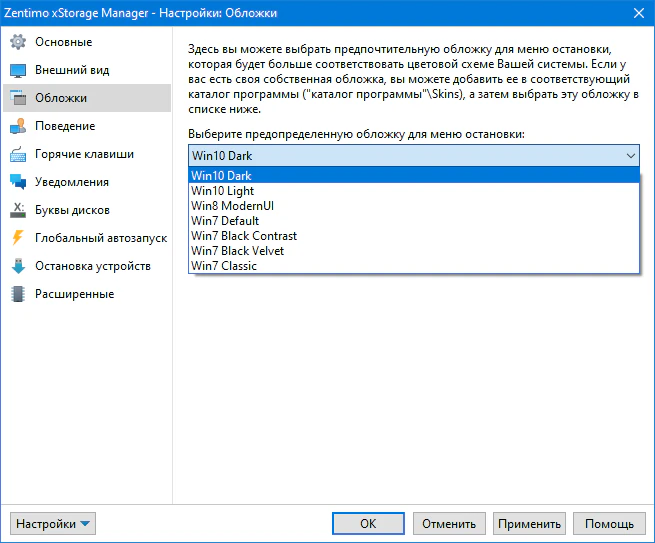Click the chip icon beside Расширенные
The height and width of the screenshot is (543, 655).
pos(17,294)
